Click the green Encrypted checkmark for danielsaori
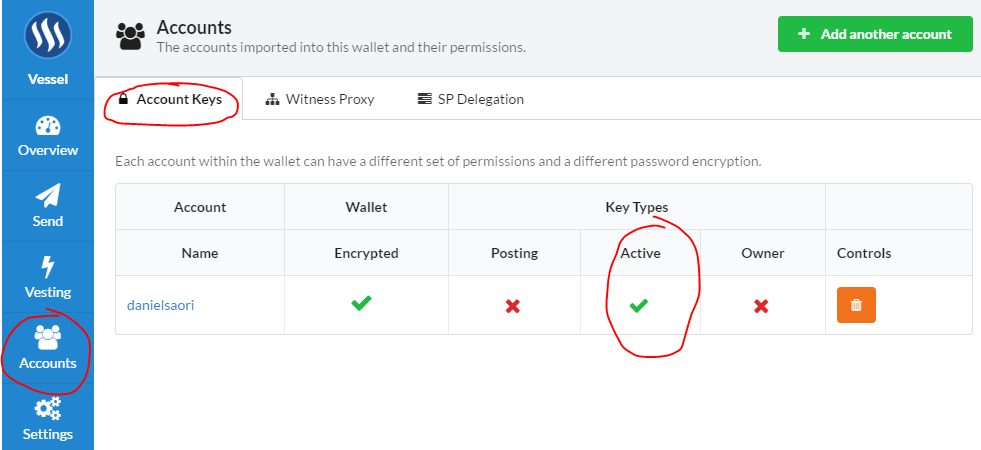Image resolution: width=981 pixels, height=450 pixels. (x=362, y=303)
